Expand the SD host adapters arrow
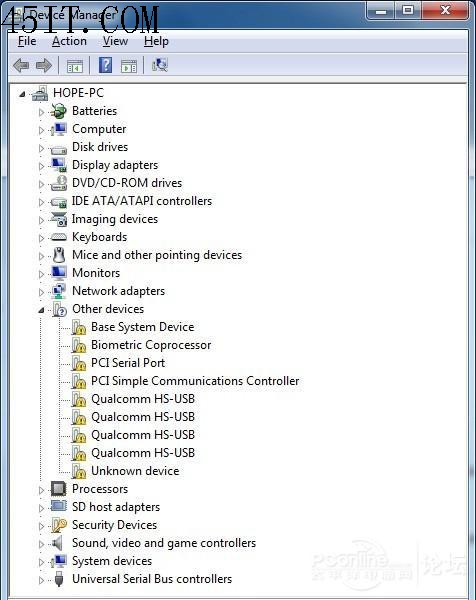This screenshot has height=600, width=476. pyautogui.click(x=41, y=508)
